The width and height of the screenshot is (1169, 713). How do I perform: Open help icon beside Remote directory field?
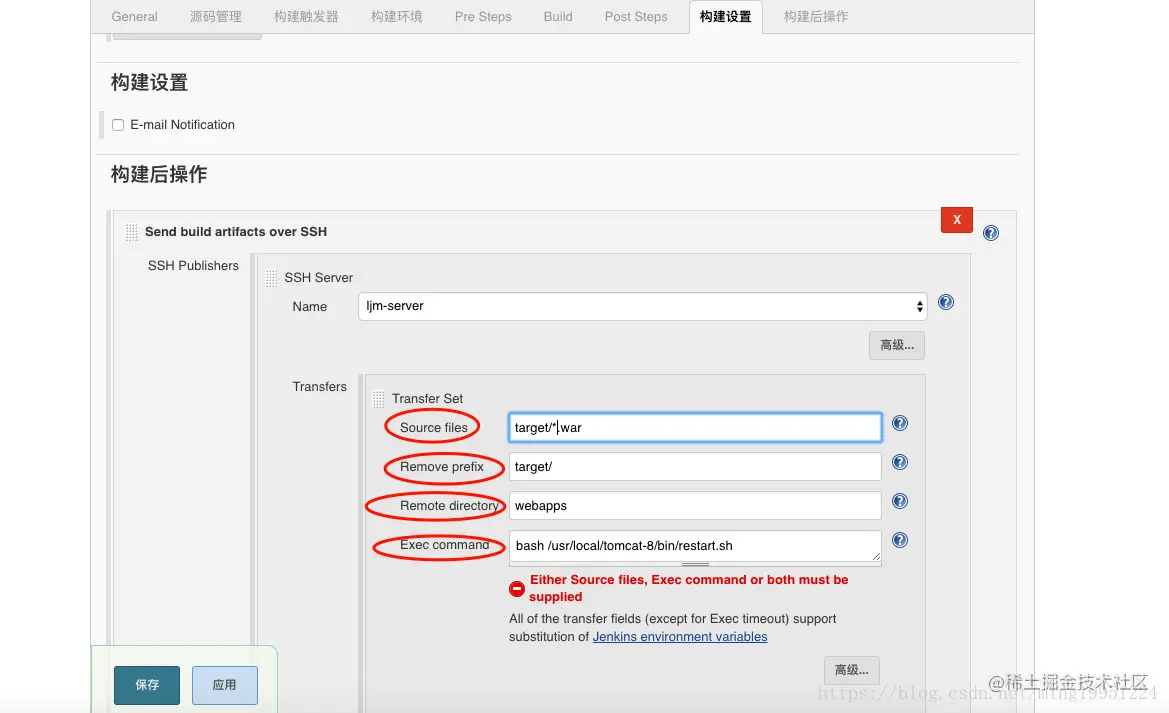900,500
